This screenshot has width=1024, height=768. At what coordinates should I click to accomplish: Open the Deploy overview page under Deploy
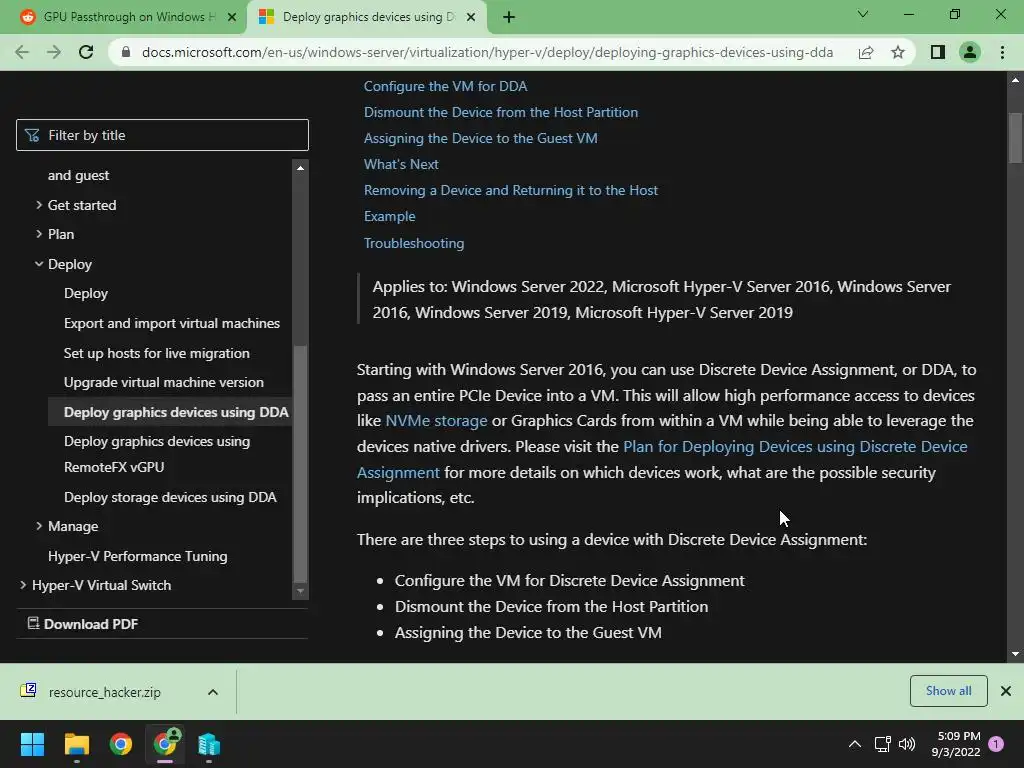coord(86,293)
